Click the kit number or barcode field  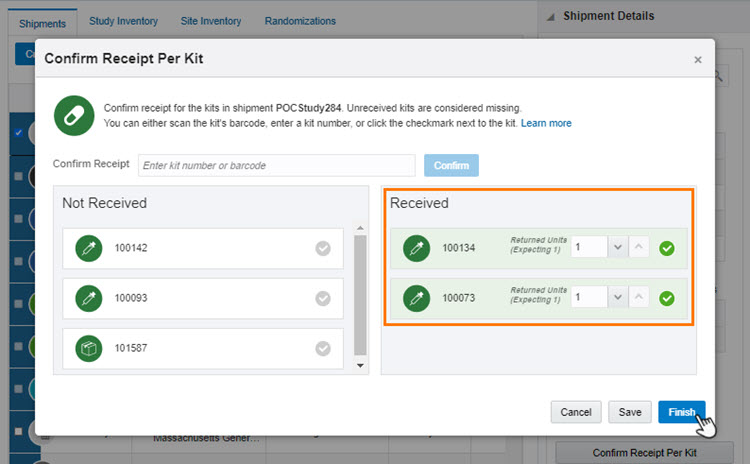point(276,165)
